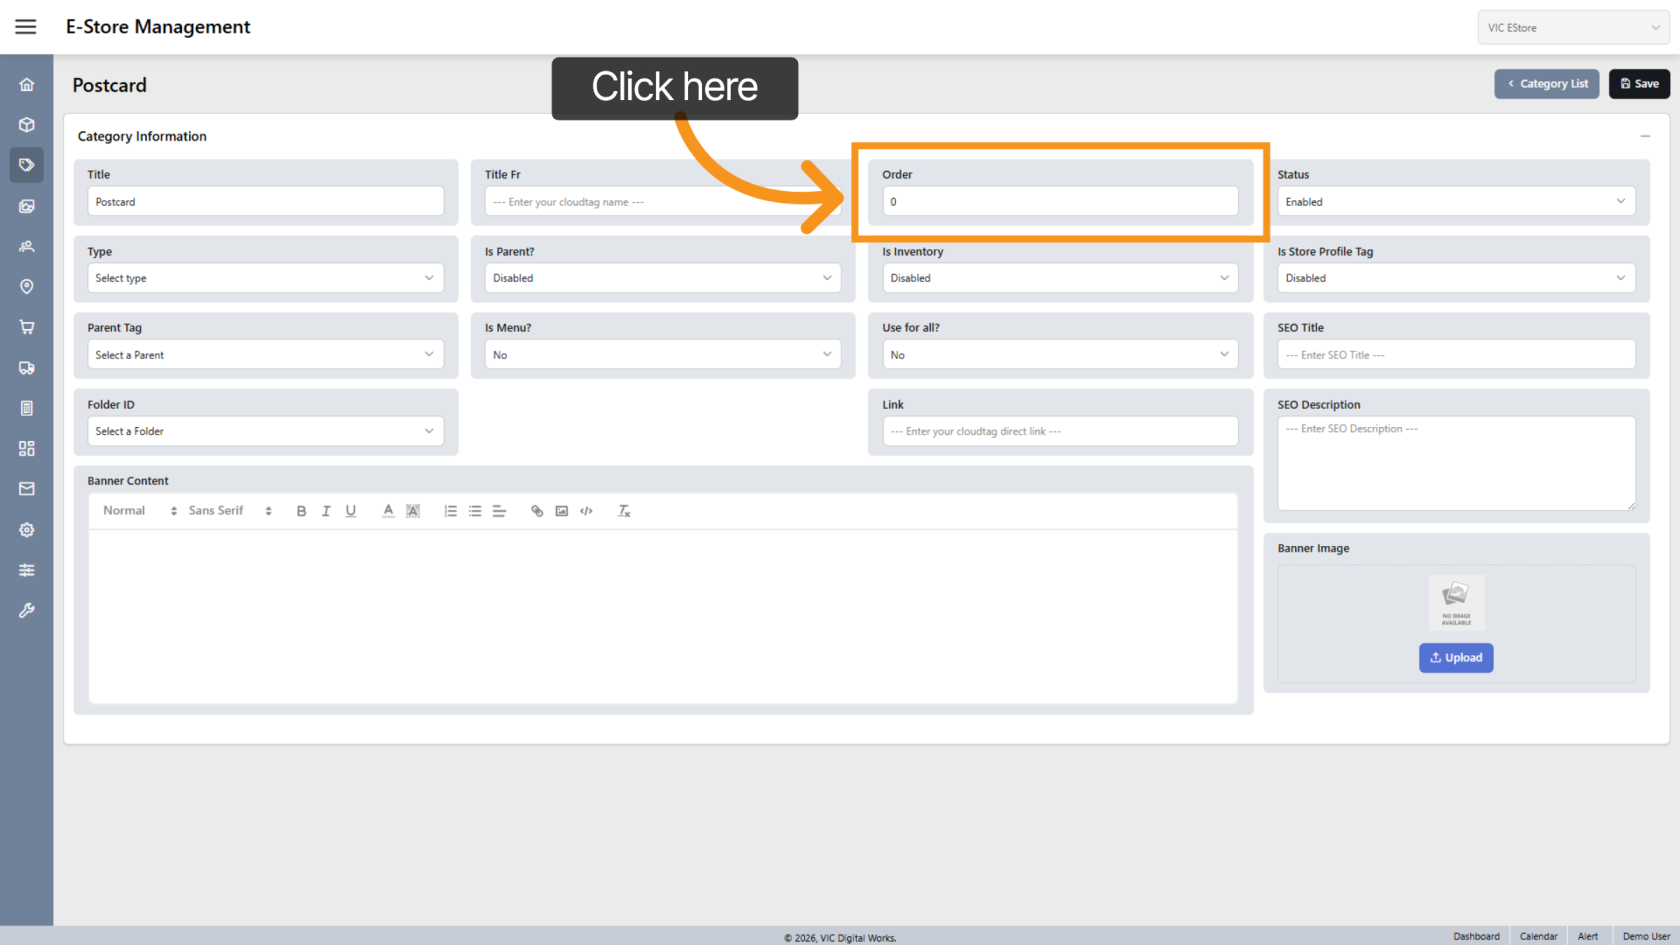The width and height of the screenshot is (1680, 945).
Task: Expand the Type select dropdown
Action: (x=265, y=278)
